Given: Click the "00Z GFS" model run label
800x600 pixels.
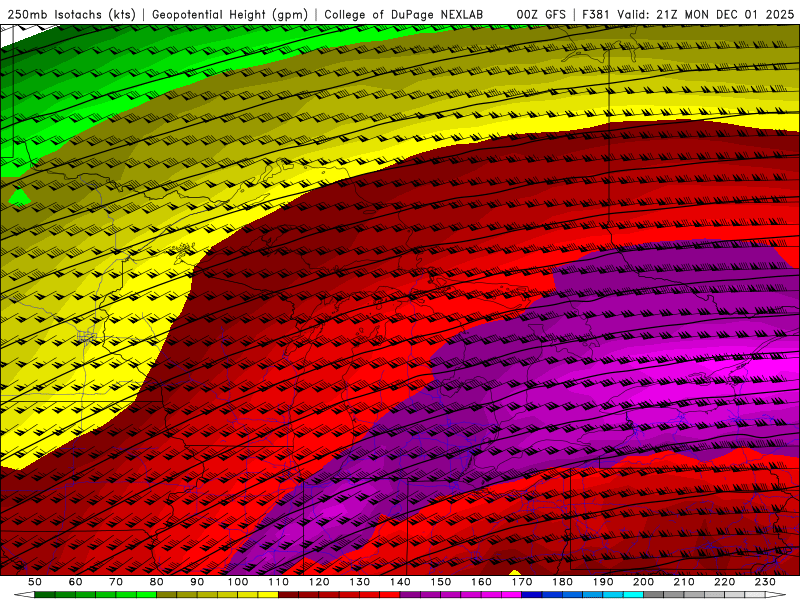Looking at the screenshot, I should pyautogui.click(x=541, y=15).
